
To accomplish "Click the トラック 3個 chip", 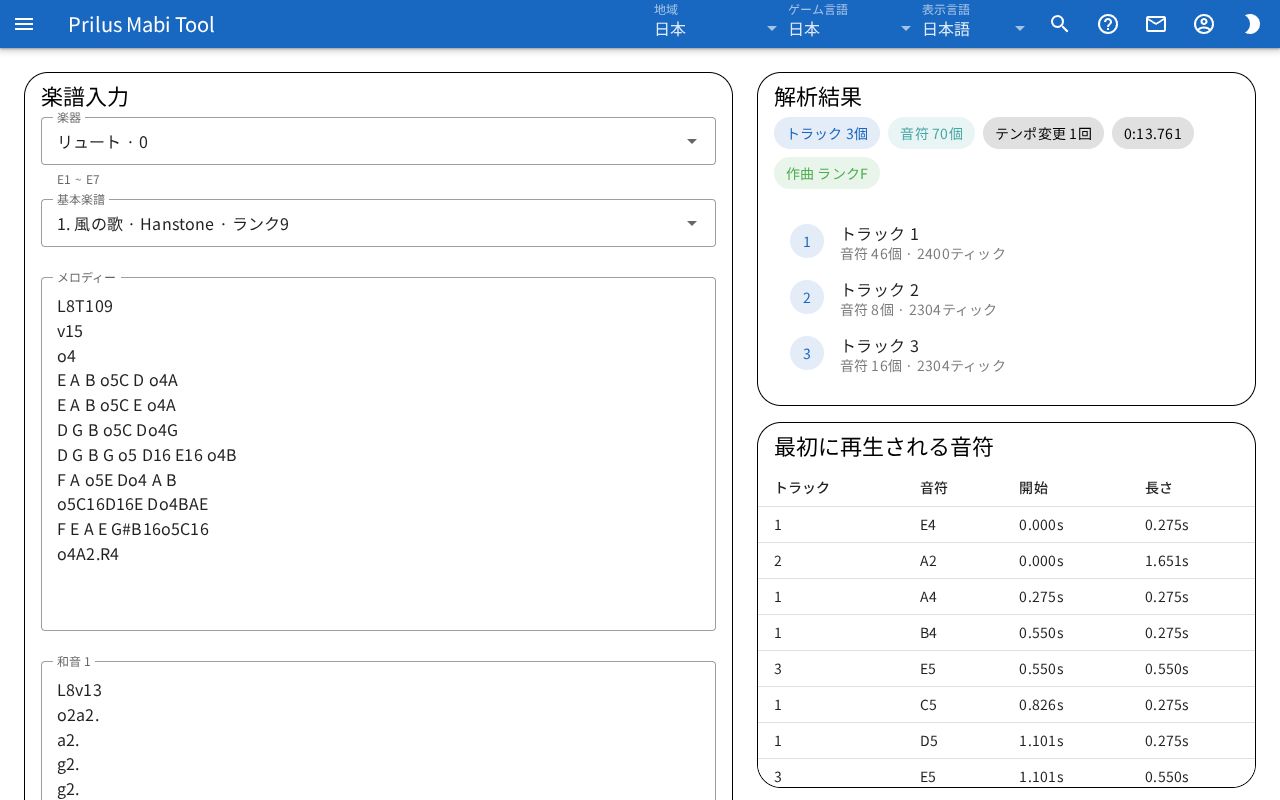I will [827, 133].
